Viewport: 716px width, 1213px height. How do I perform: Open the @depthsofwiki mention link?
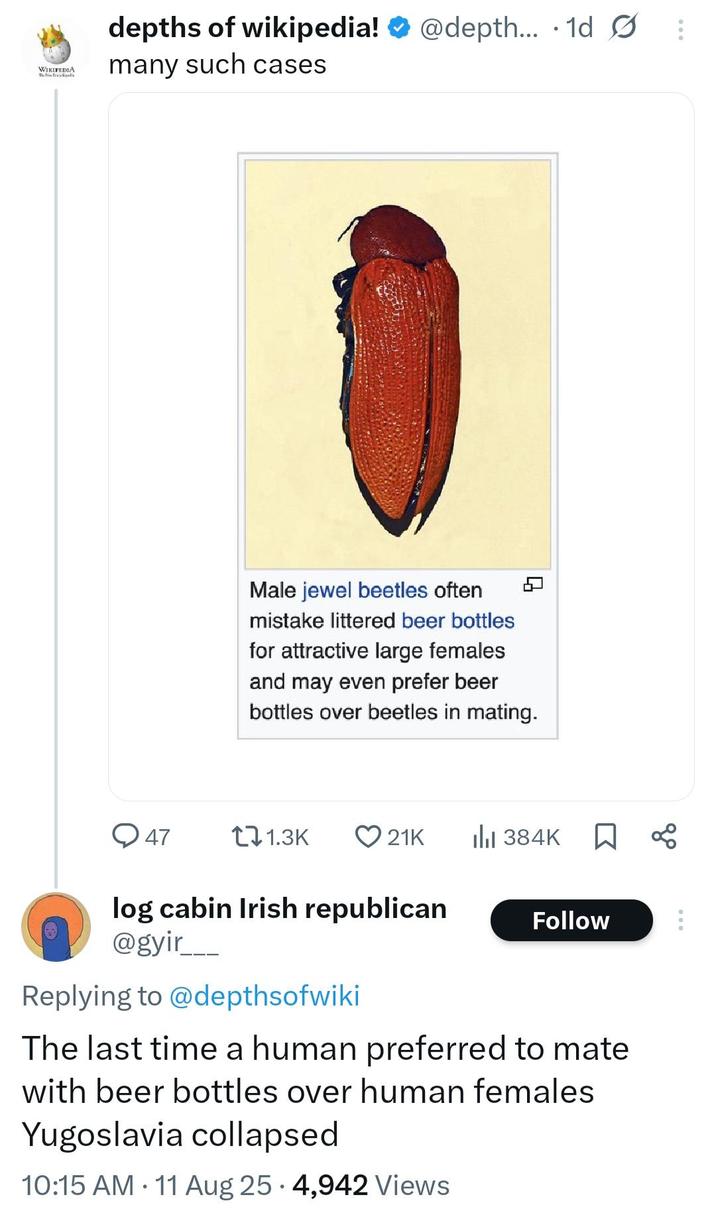tap(263, 995)
